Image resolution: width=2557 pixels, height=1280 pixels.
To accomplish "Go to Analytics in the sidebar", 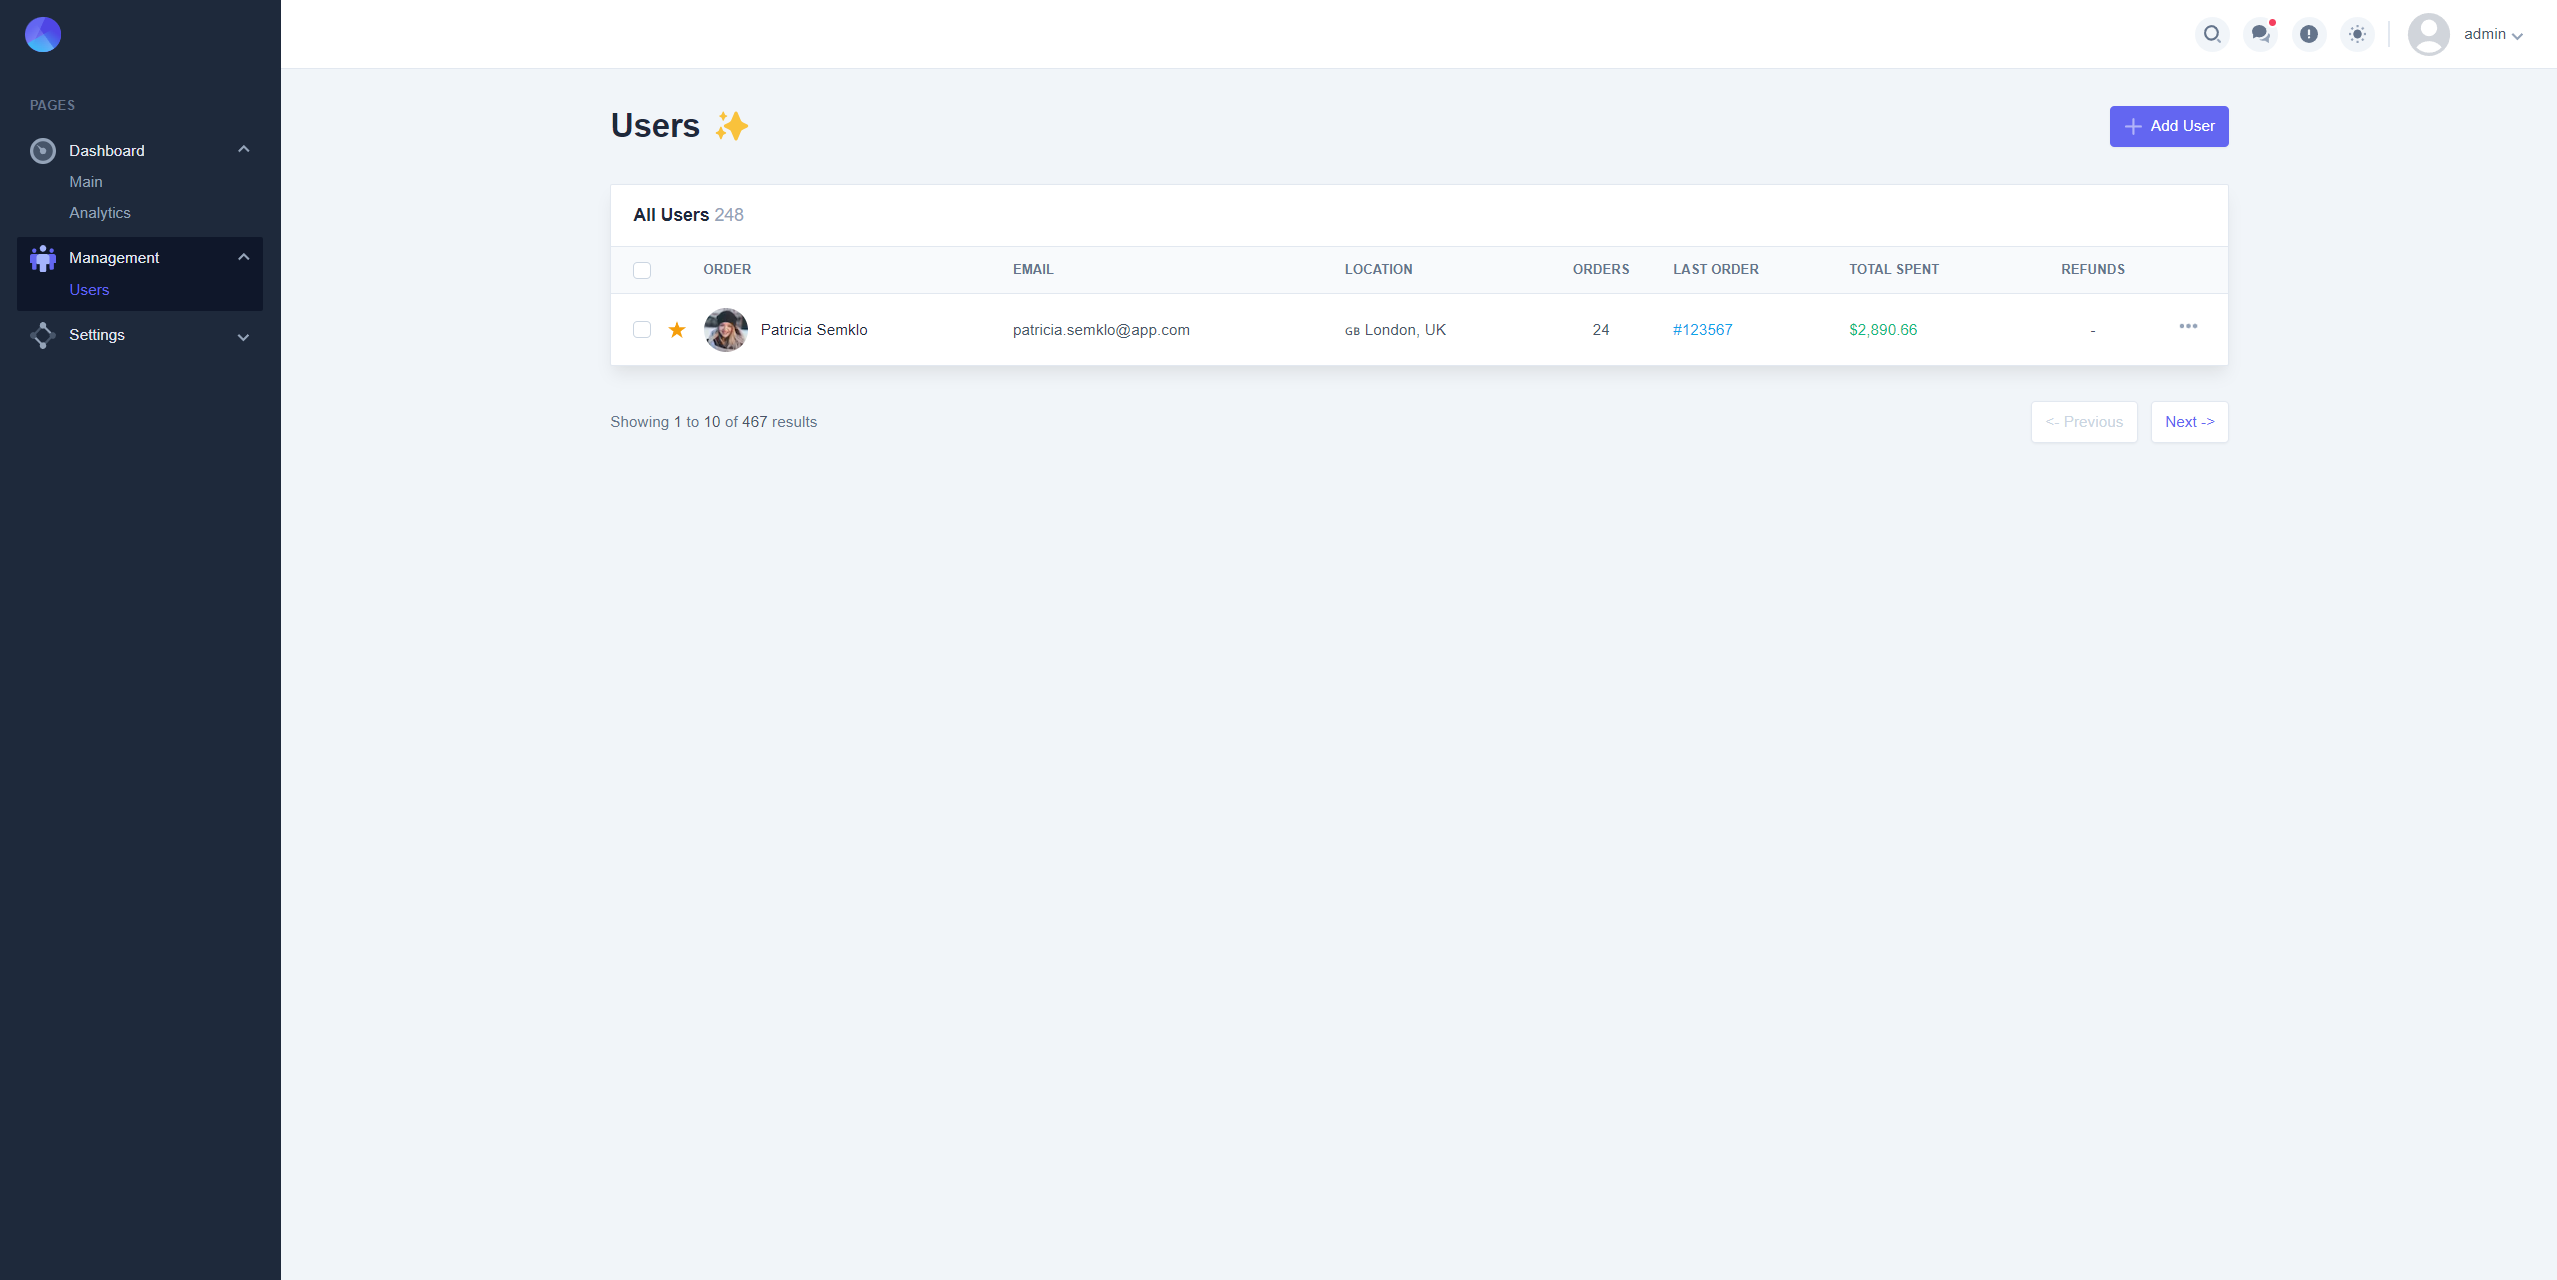I will click(100, 213).
